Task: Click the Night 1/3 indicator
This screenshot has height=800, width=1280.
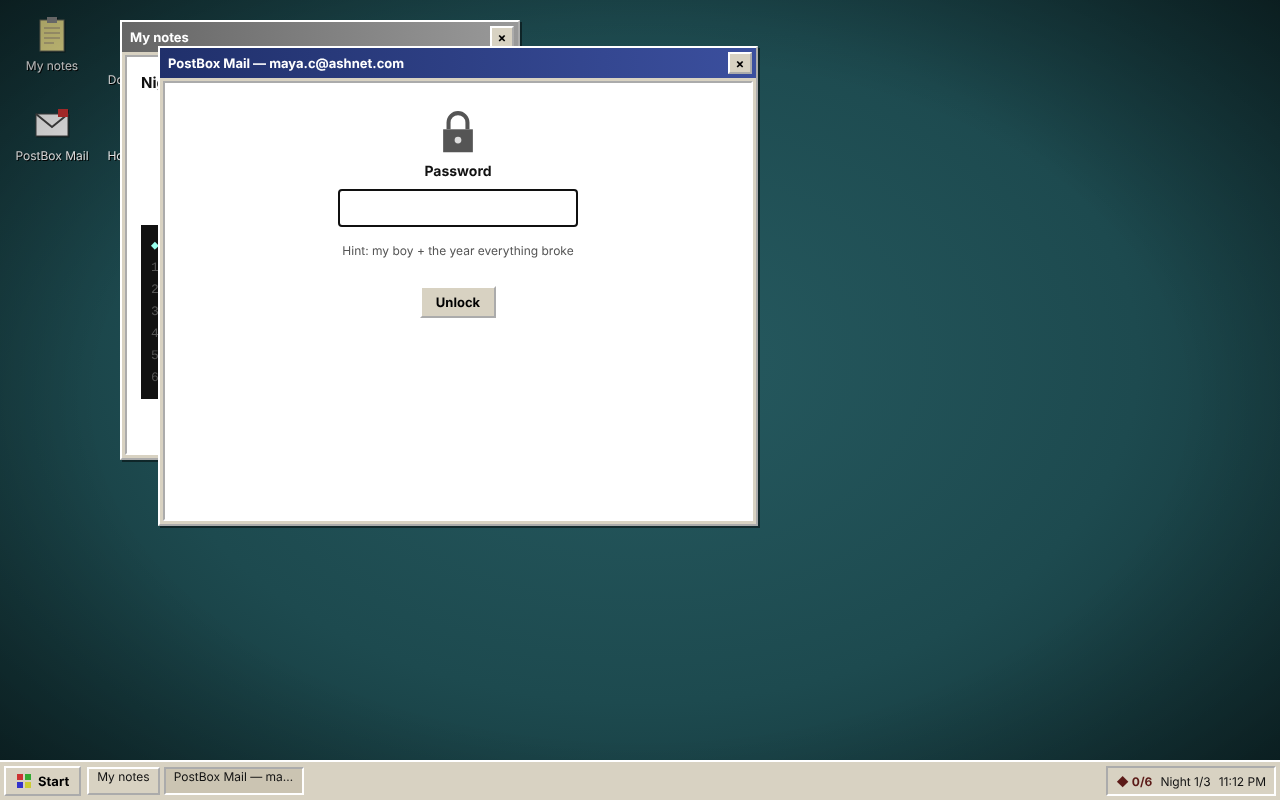Action: point(1185,781)
